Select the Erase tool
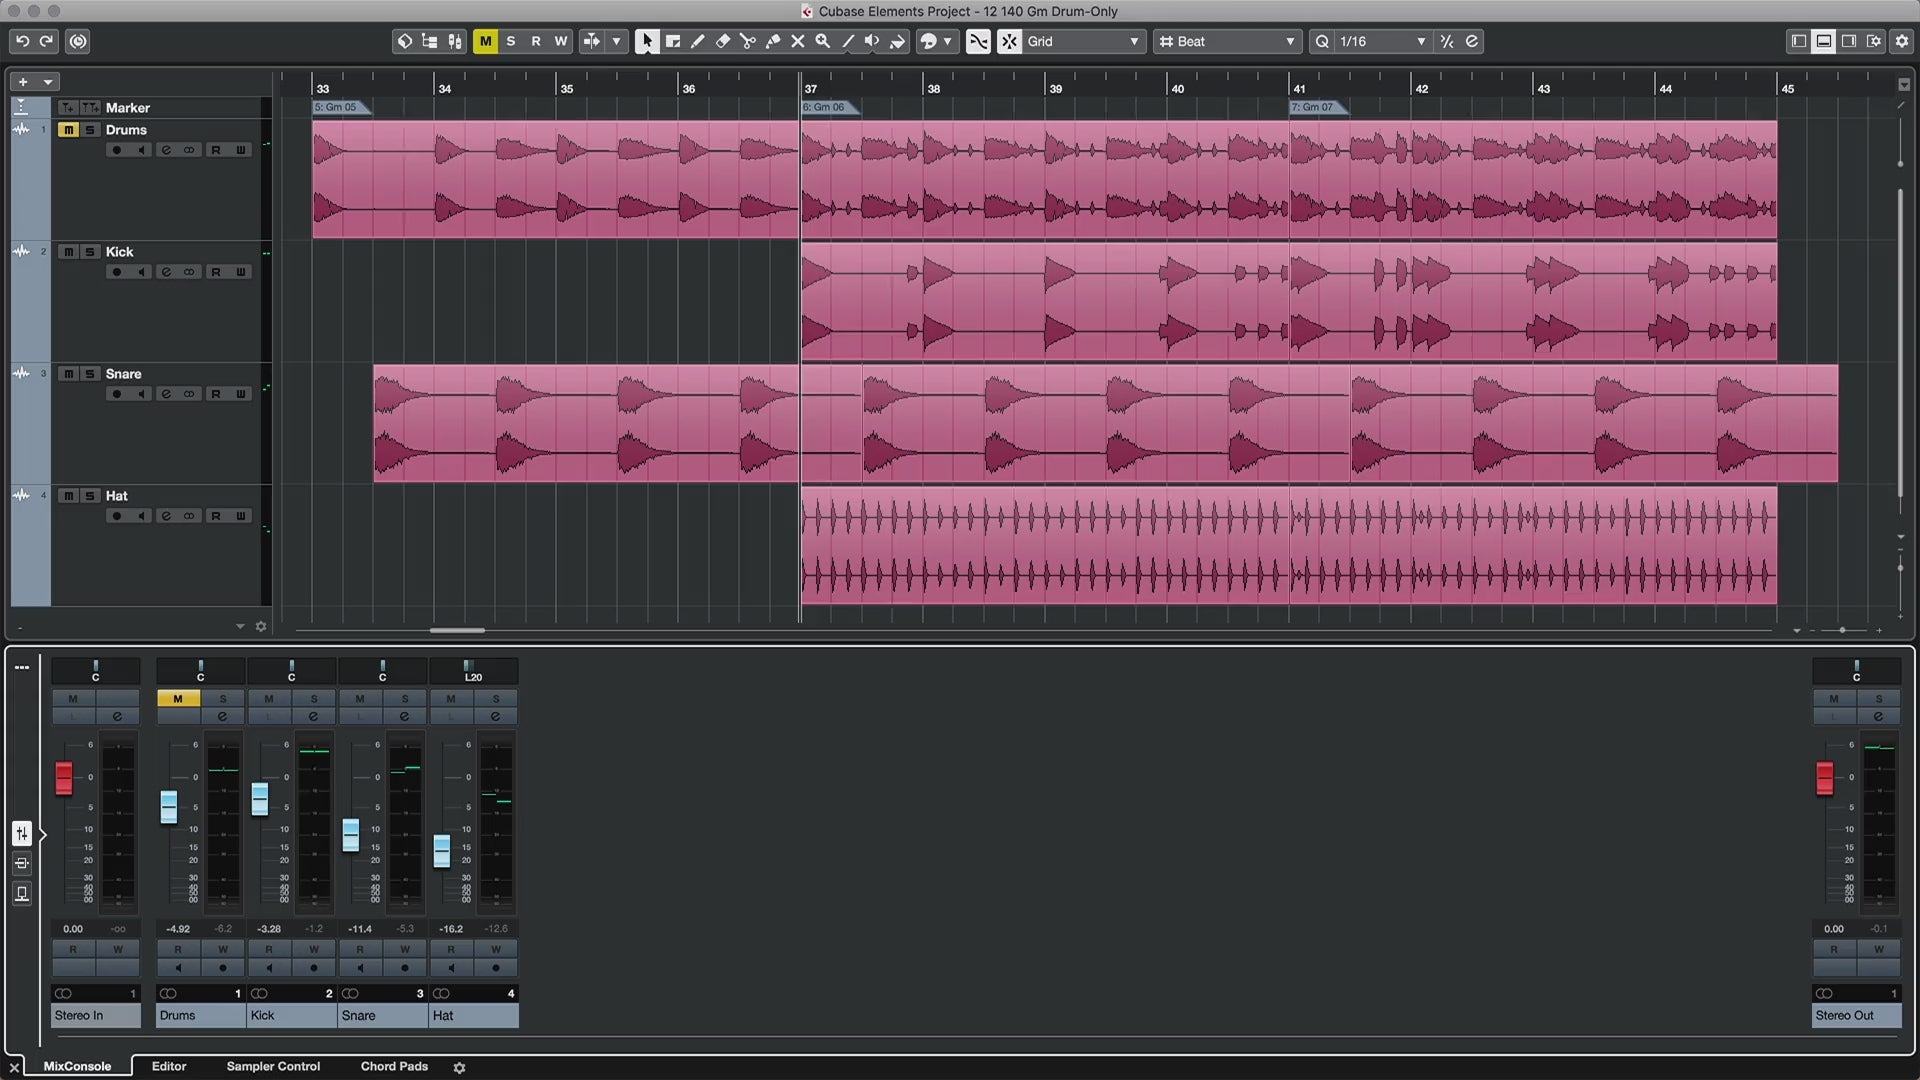The width and height of the screenshot is (1920, 1080). [x=723, y=41]
